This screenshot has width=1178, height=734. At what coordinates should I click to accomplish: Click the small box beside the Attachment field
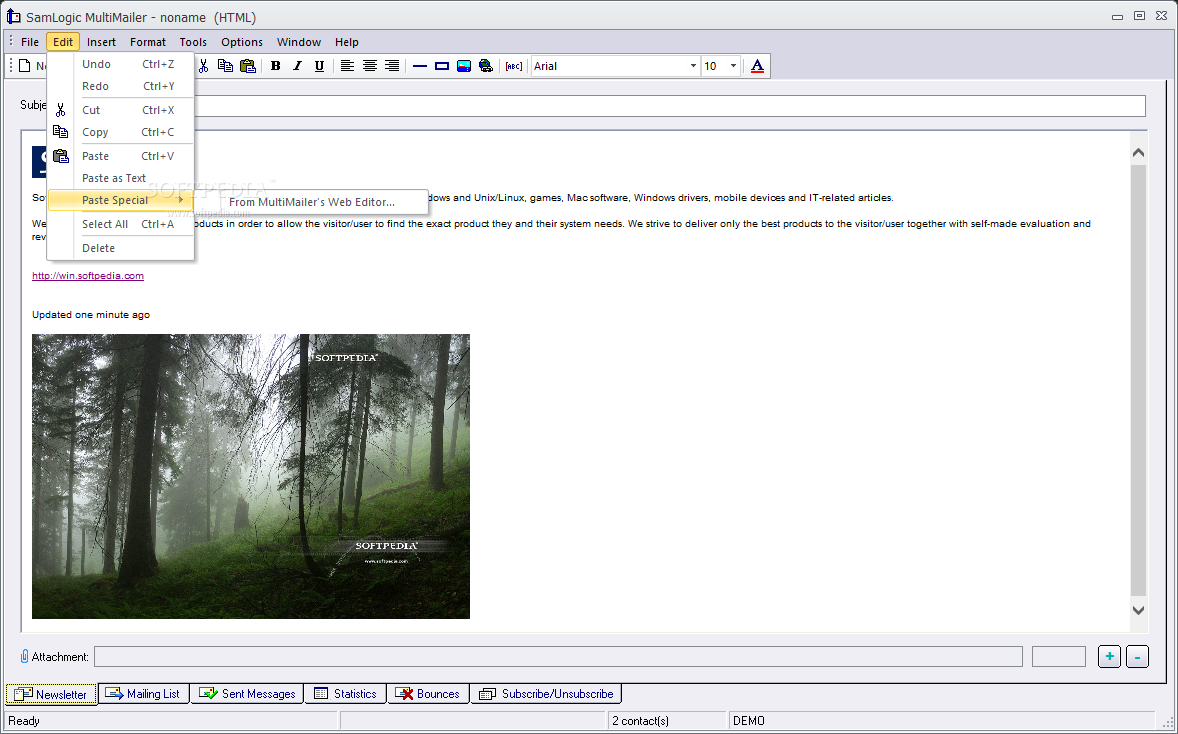[1059, 657]
